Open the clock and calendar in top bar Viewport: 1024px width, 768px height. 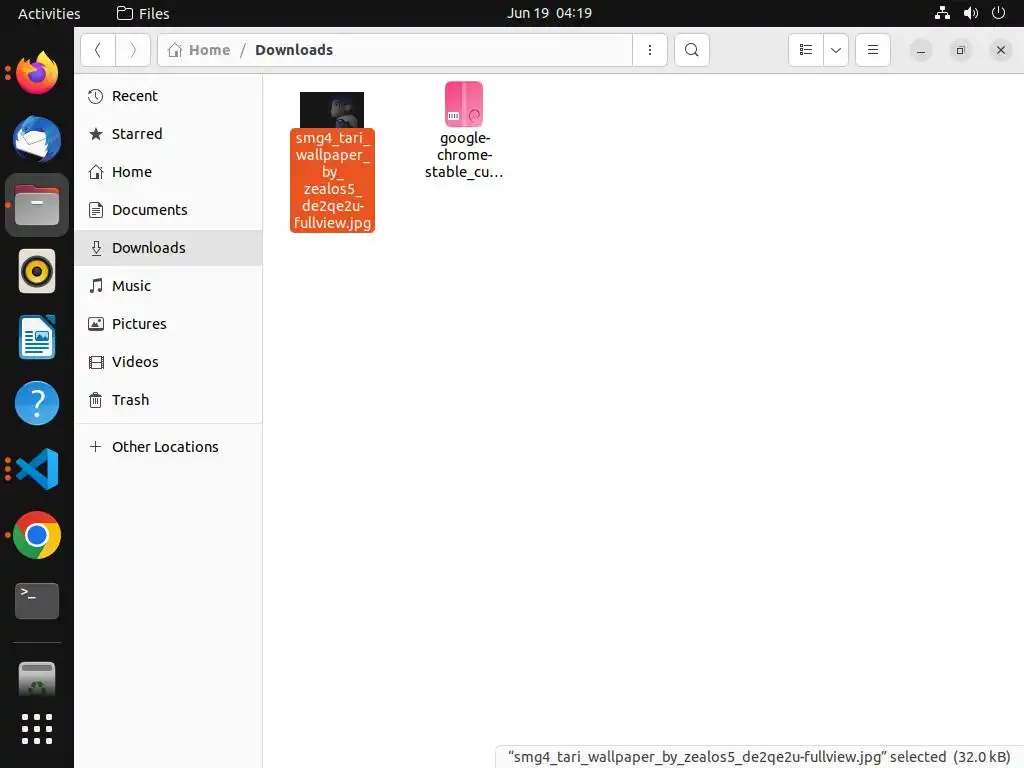pyautogui.click(x=549, y=13)
